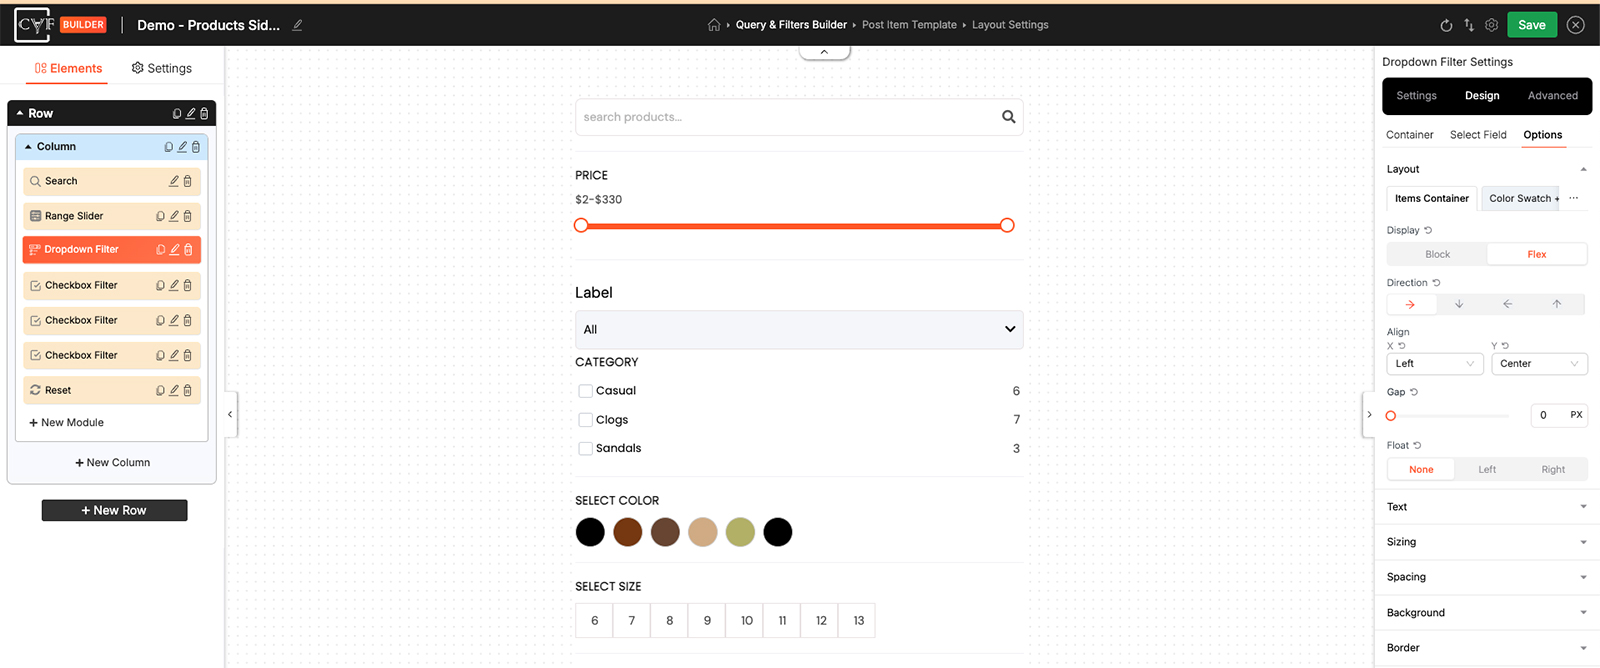Screen dimensions: 1600x668
Task: Save the layout with Save button
Action: pyautogui.click(x=1532, y=25)
